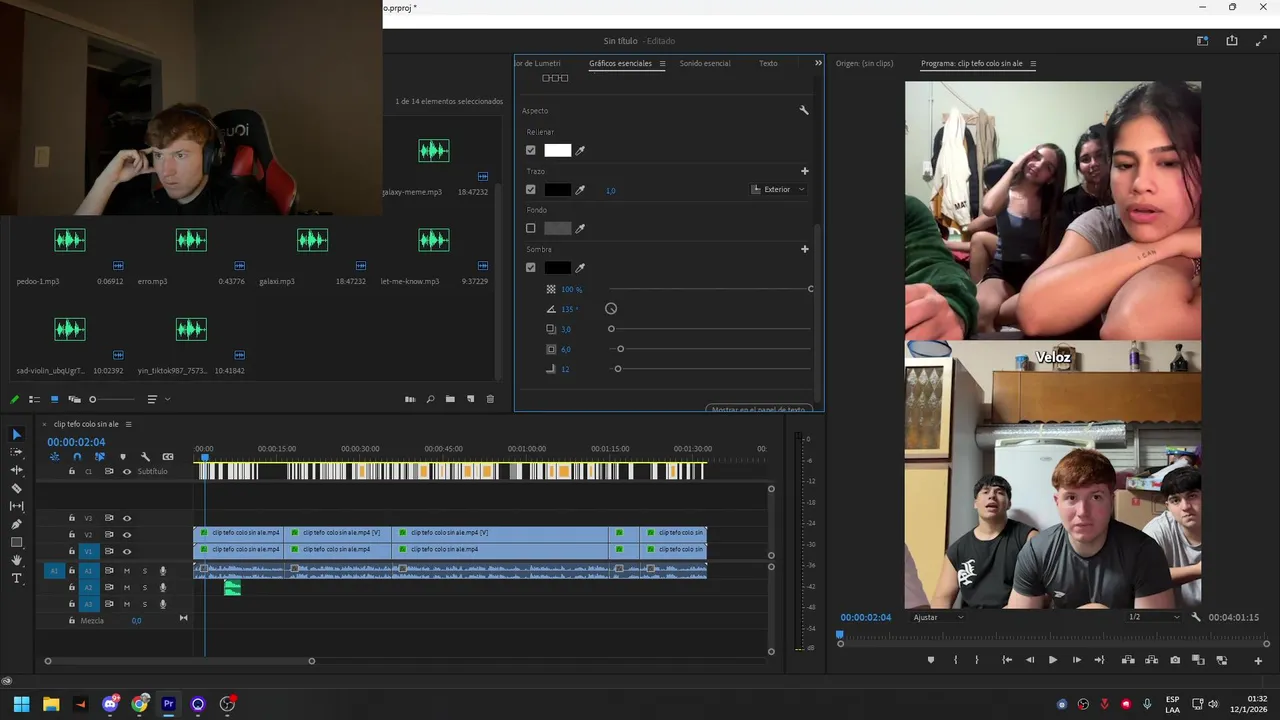Viewport: 1280px width, 720px height.
Task: Click the black Sombra shadow swatch
Action: pos(558,267)
